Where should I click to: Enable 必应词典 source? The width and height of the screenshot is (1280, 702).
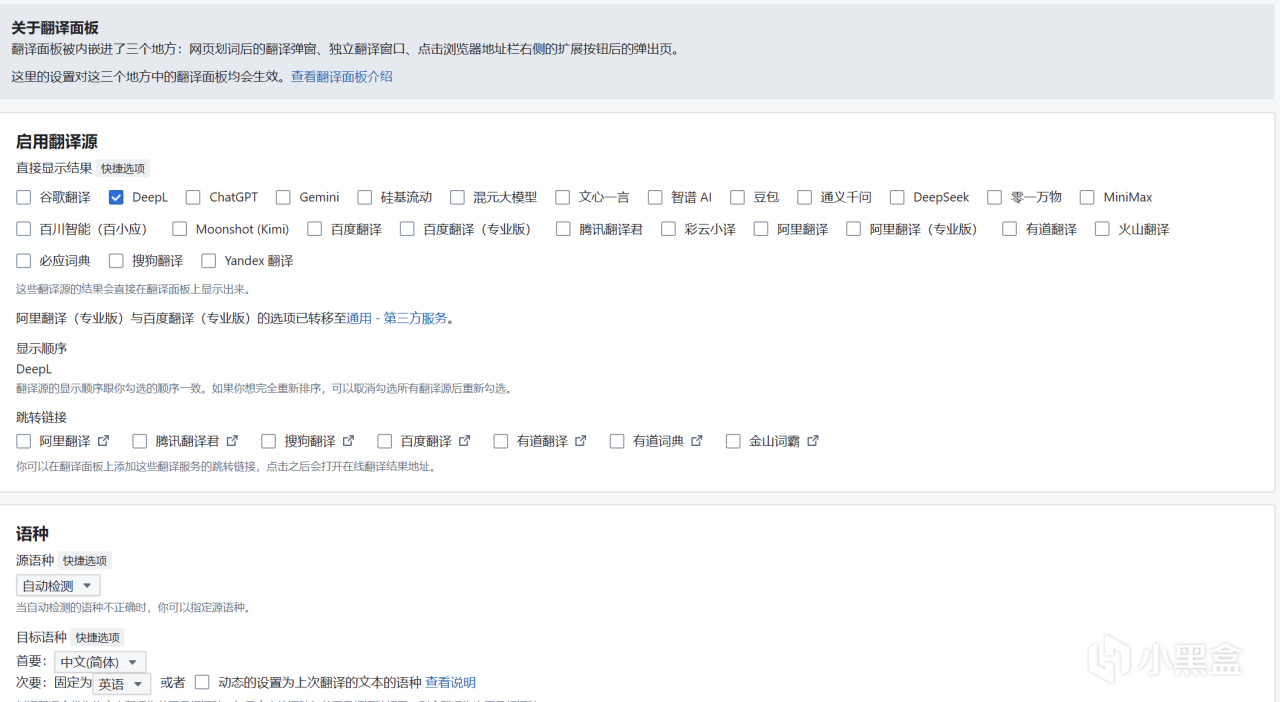click(x=24, y=261)
